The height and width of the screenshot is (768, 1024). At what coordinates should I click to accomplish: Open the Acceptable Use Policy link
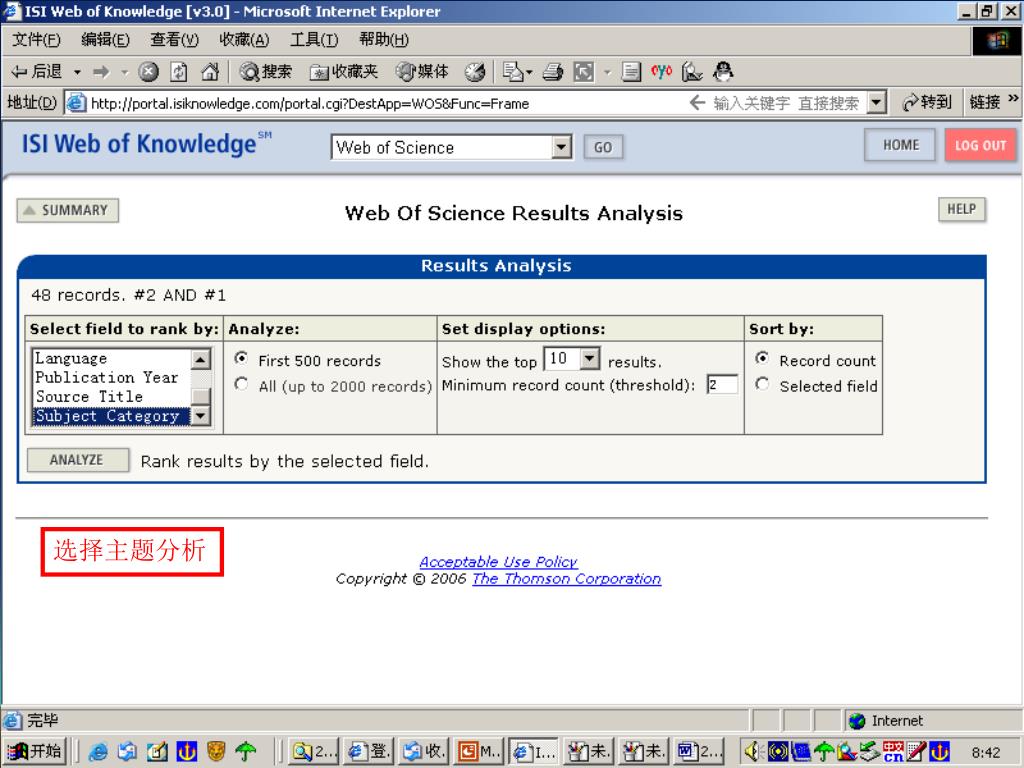[498, 562]
